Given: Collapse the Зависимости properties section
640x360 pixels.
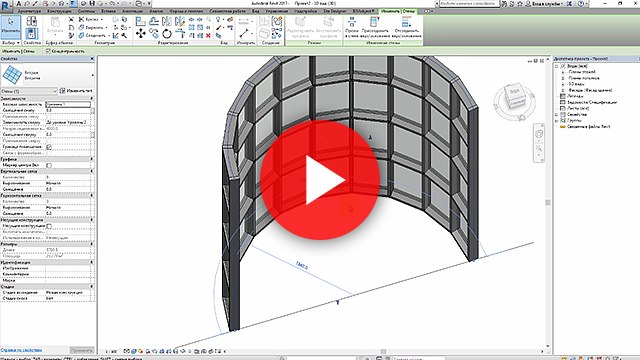Looking at the screenshot, I should click(91, 98).
